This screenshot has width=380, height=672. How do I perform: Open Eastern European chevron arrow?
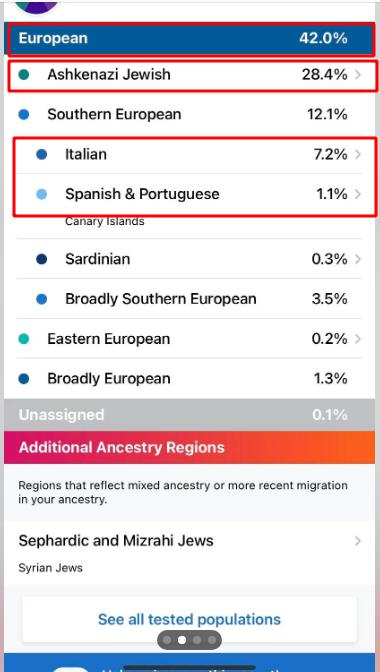click(x=358, y=339)
